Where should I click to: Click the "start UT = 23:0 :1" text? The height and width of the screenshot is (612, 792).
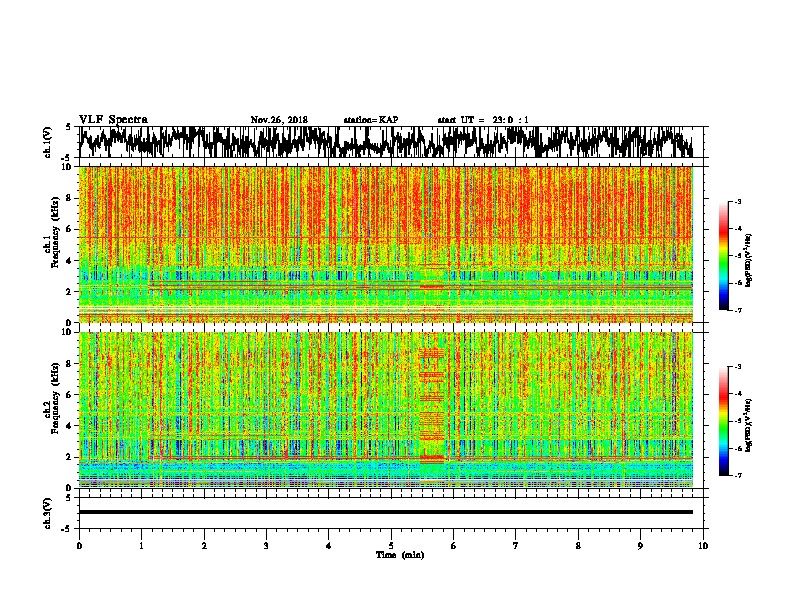tap(483, 120)
